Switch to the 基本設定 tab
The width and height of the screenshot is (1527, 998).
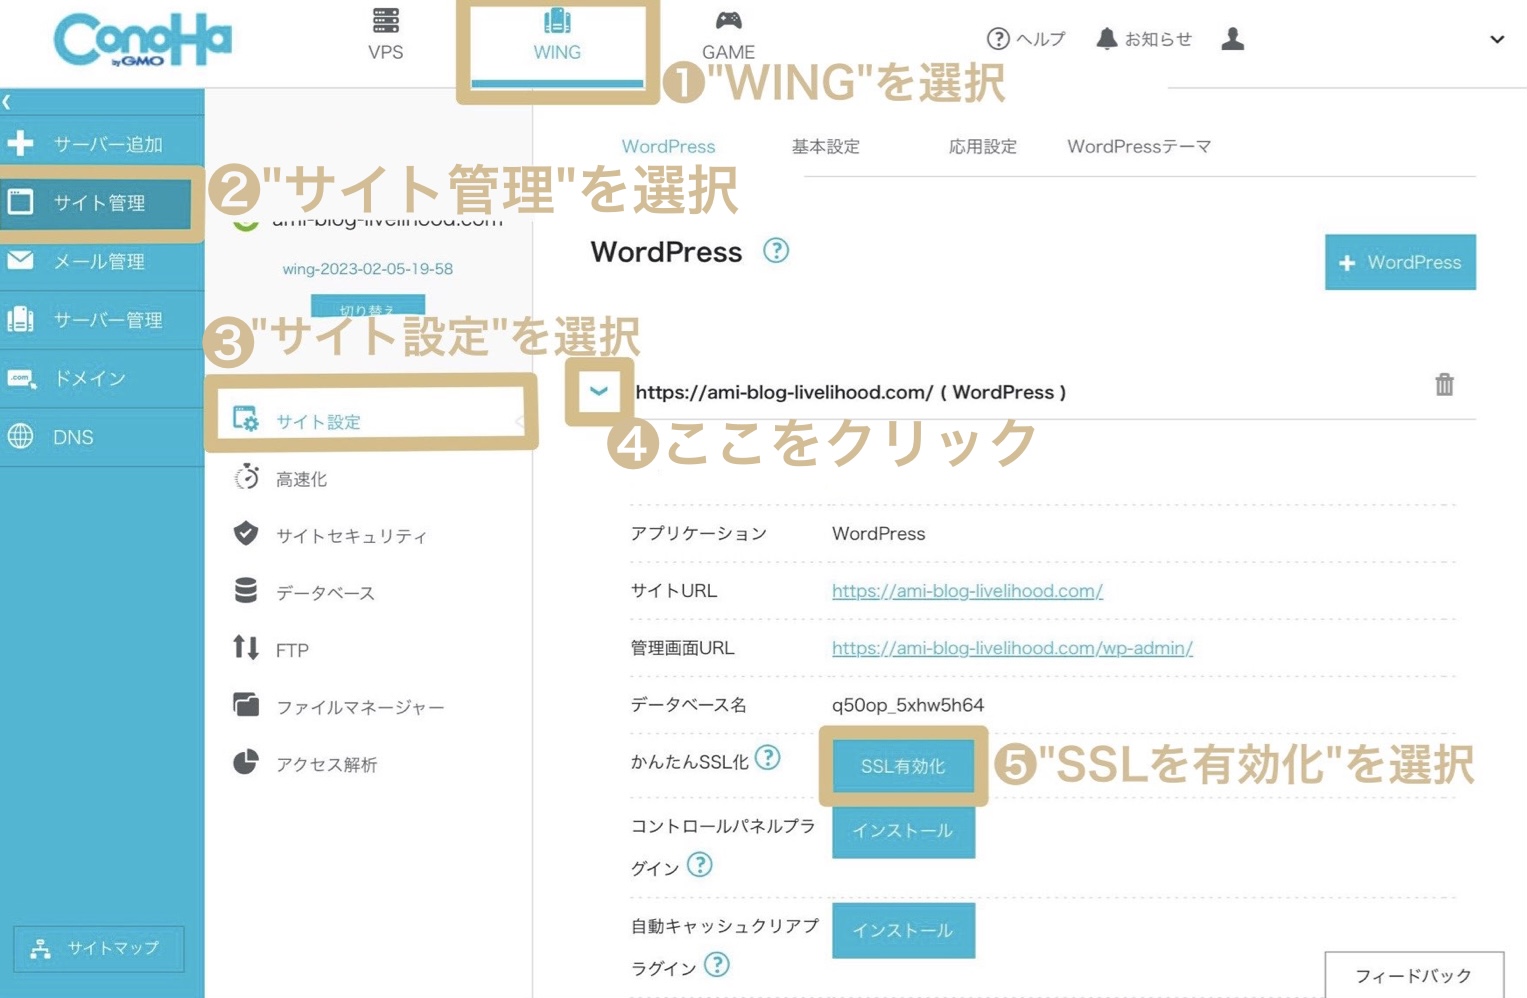click(826, 146)
